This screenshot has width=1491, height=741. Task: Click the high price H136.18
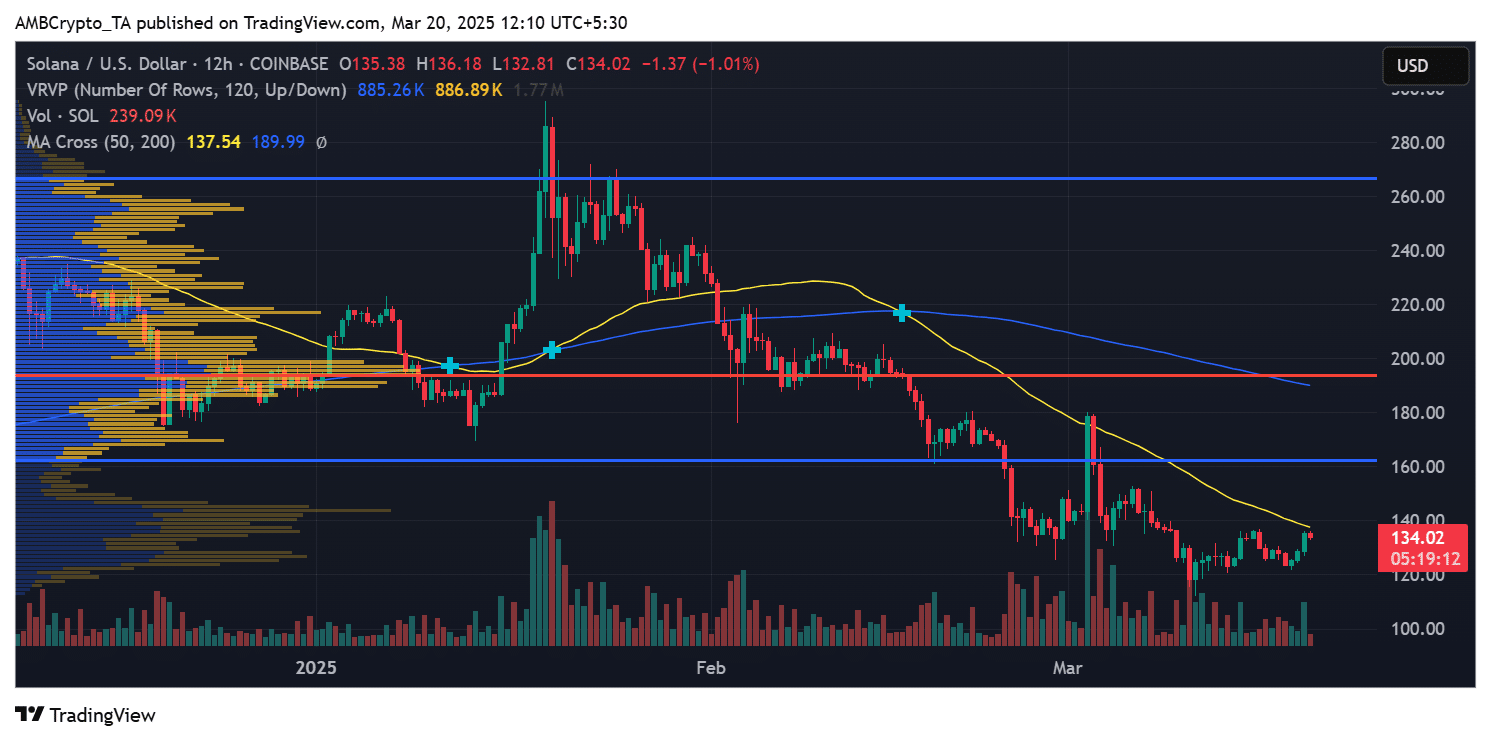coord(447,64)
